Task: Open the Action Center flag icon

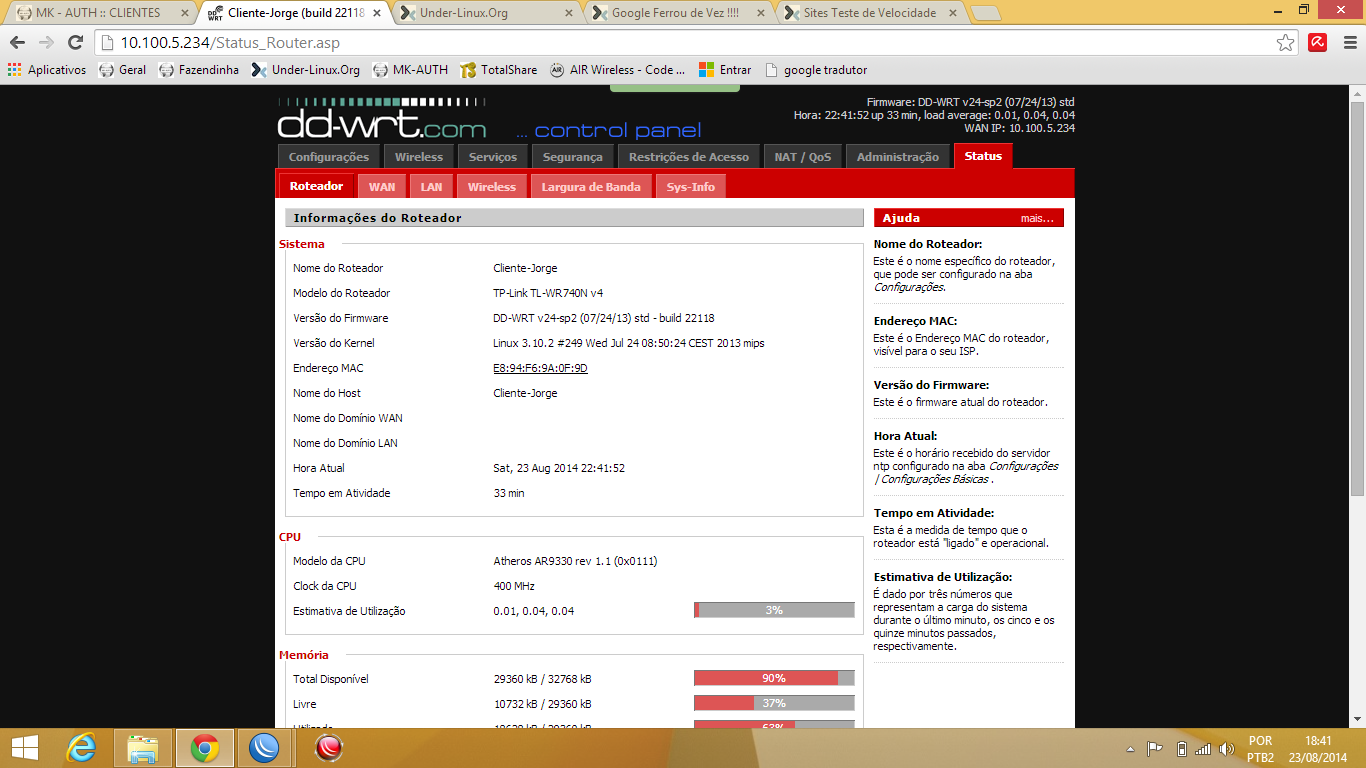Action: 1154,749
